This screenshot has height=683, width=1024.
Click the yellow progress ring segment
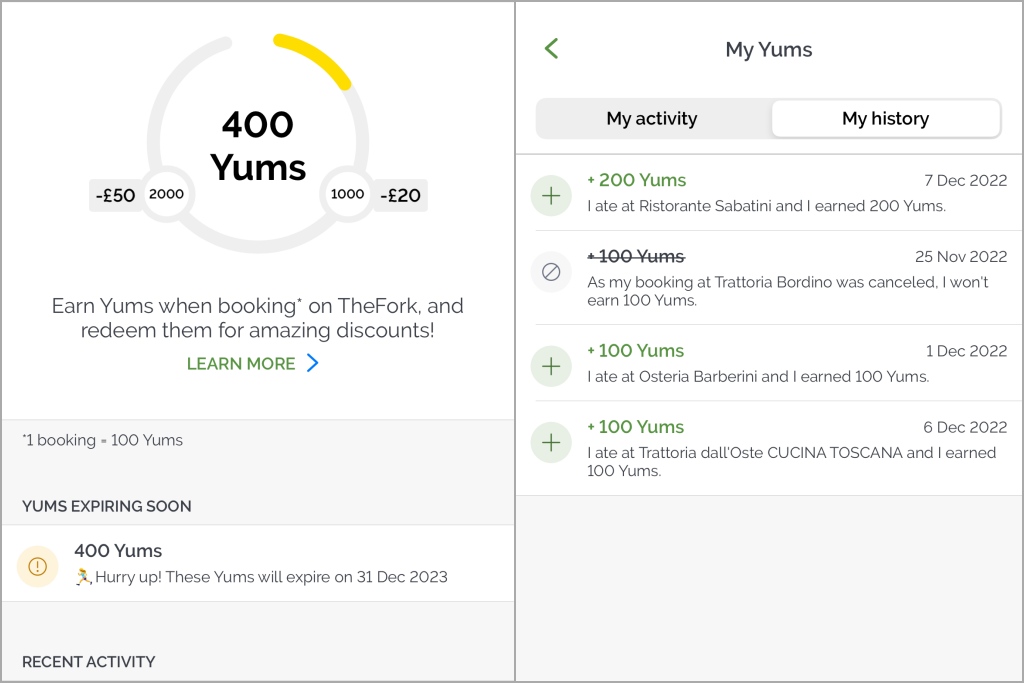(315, 57)
